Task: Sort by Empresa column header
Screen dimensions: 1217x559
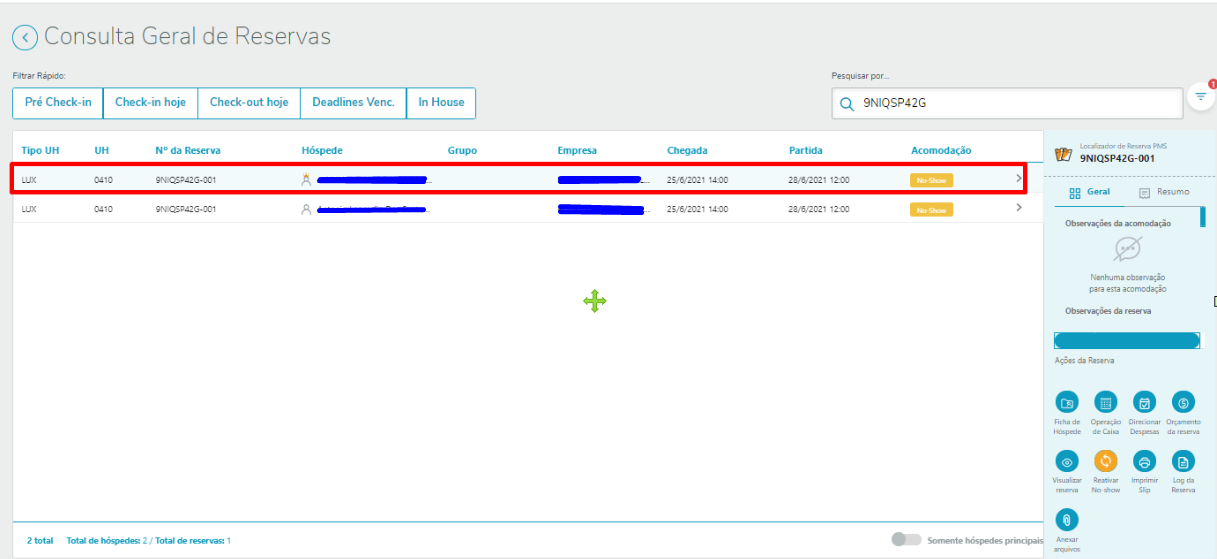Action: click(577, 150)
